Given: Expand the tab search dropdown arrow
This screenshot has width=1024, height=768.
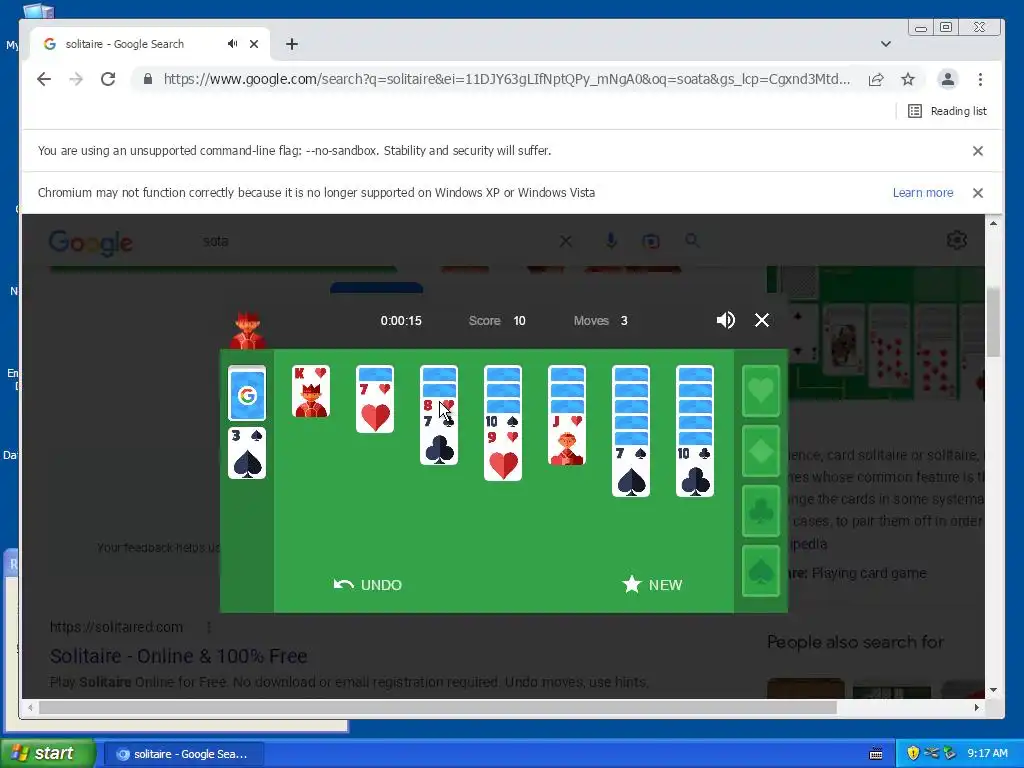Looking at the screenshot, I should pos(886,44).
